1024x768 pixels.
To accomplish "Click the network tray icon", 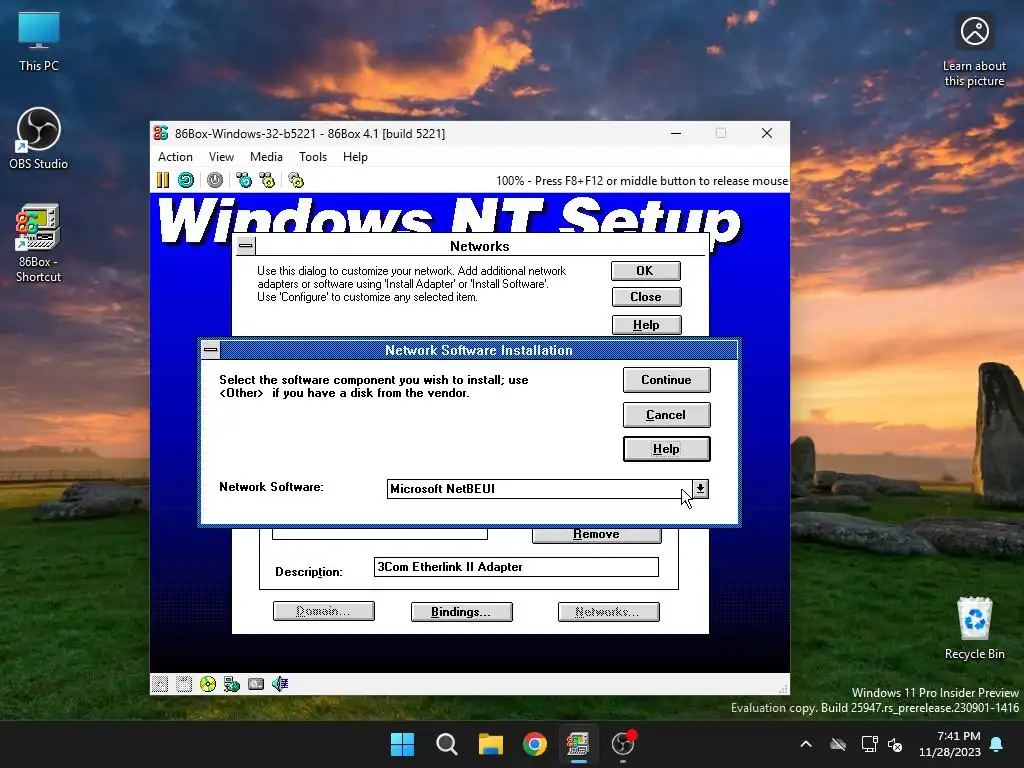I will tap(869, 744).
